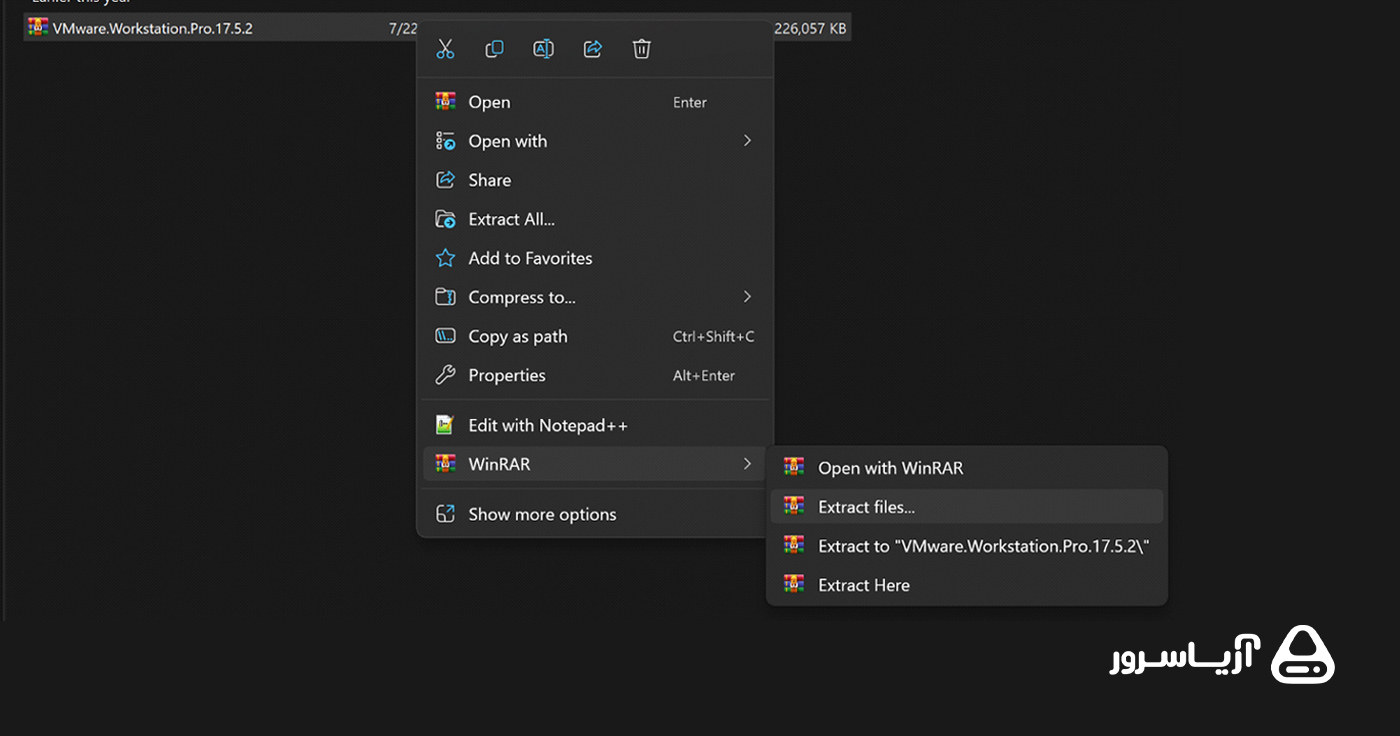Image resolution: width=1400 pixels, height=736 pixels.
Task: Click the Show more options icon
Action: click(445, 514)
